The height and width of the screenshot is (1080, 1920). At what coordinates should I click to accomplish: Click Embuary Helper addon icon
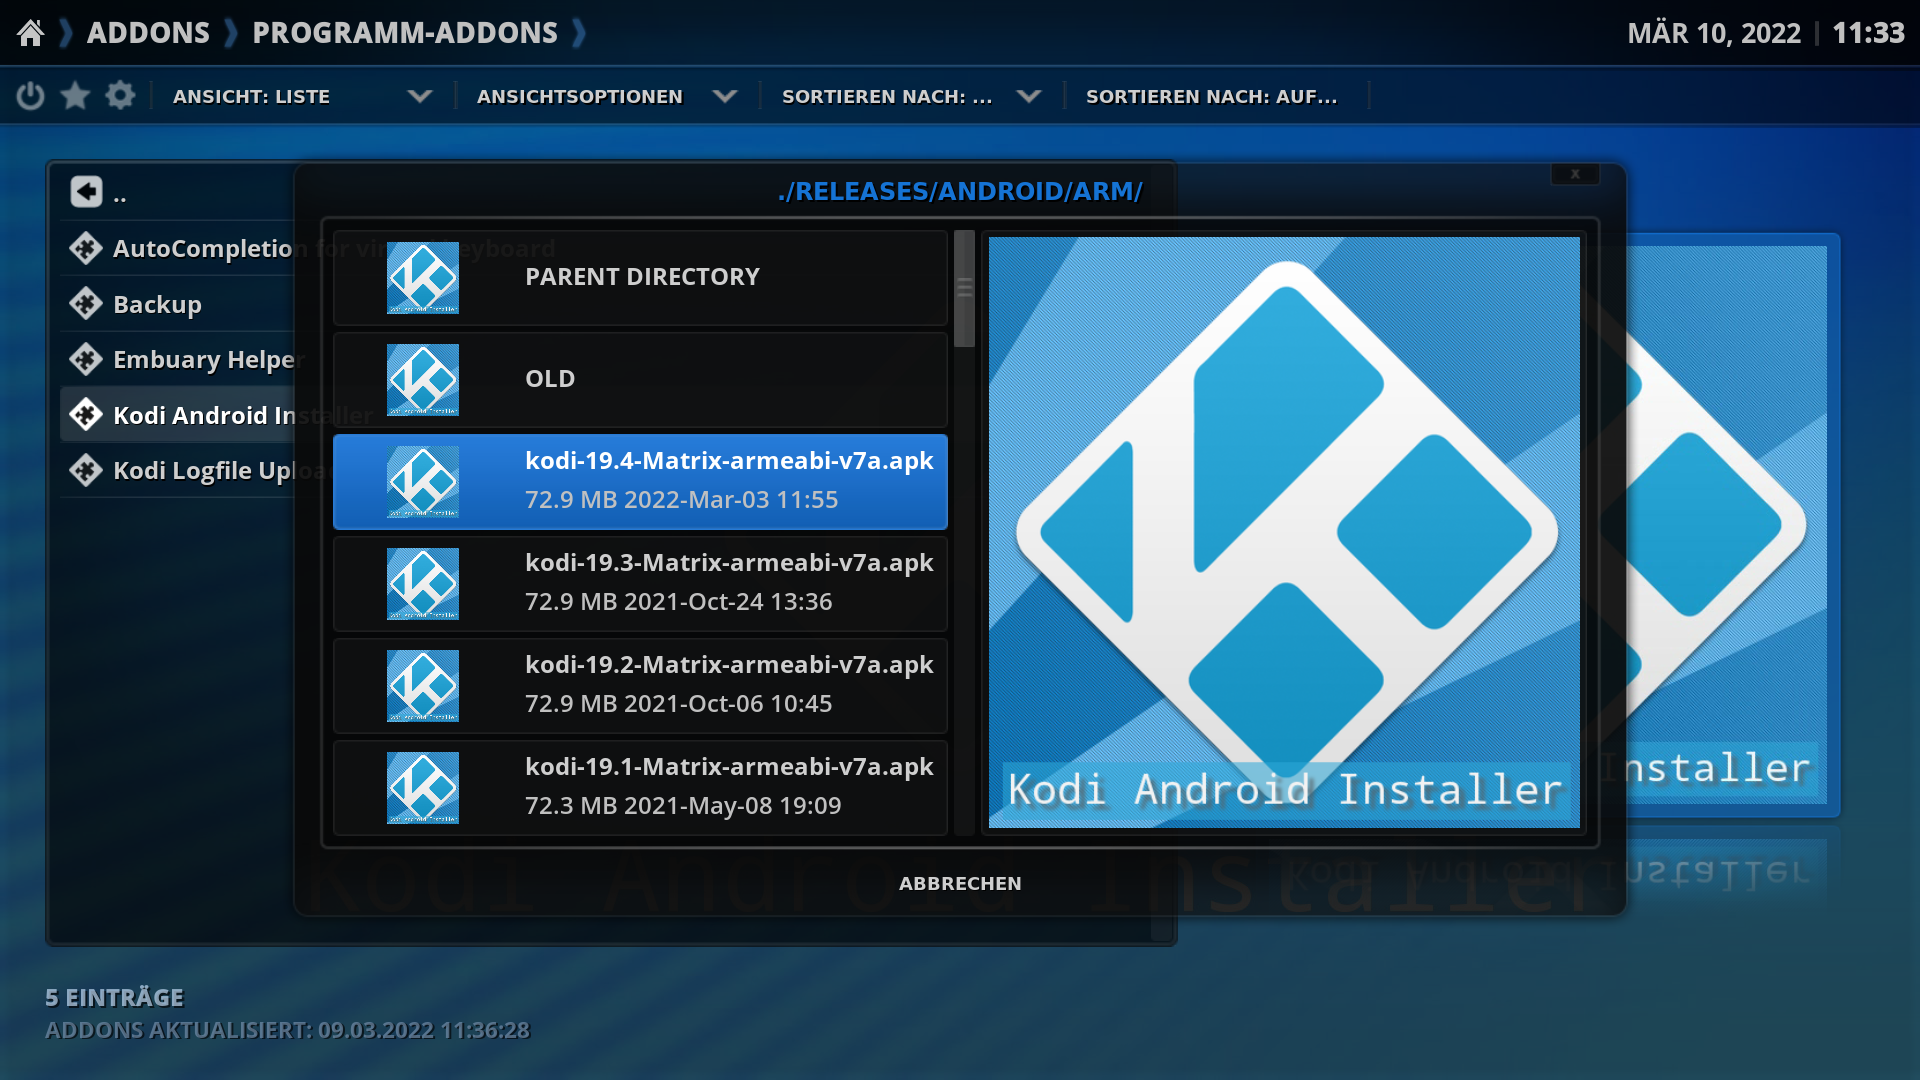86,359
